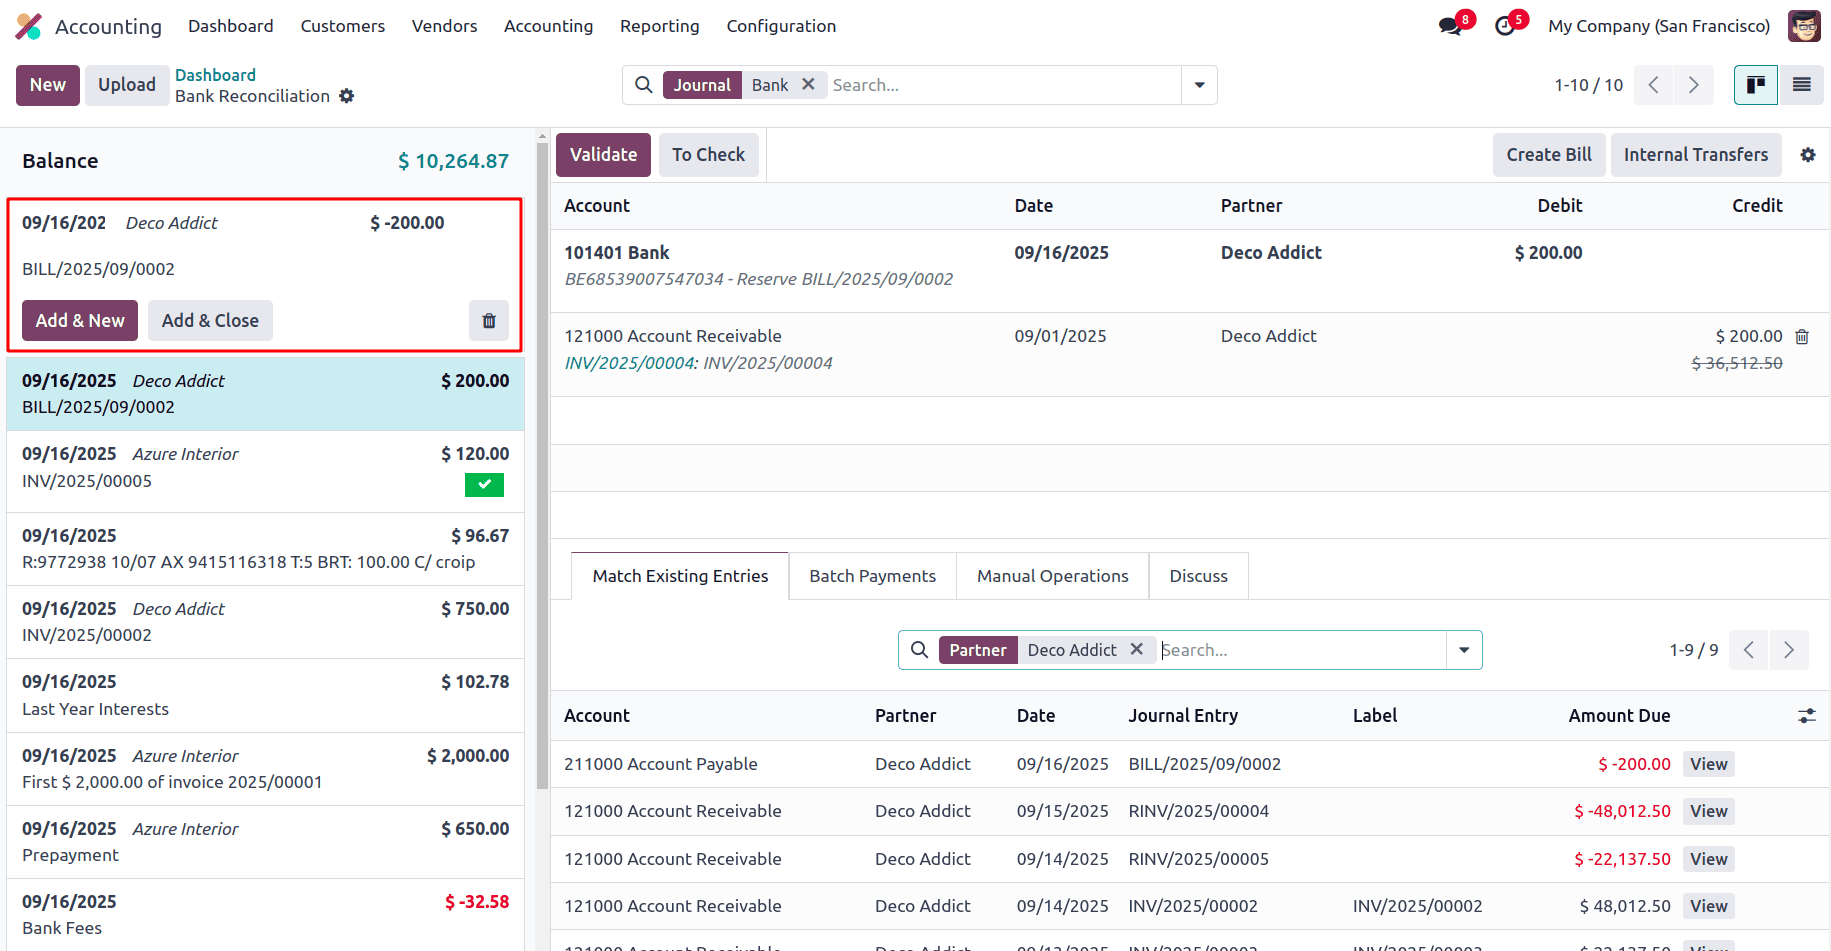The height and width of the screenshot is (951, 1831).
Task: Expand the main search filters dropdown
Action: pyautogui.click(x=1199, y=85)
